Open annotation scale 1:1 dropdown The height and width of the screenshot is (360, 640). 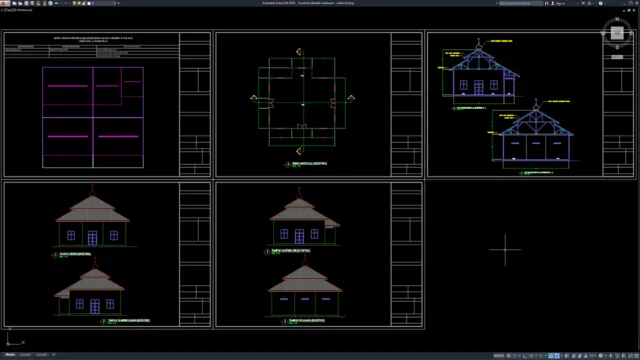592,356
